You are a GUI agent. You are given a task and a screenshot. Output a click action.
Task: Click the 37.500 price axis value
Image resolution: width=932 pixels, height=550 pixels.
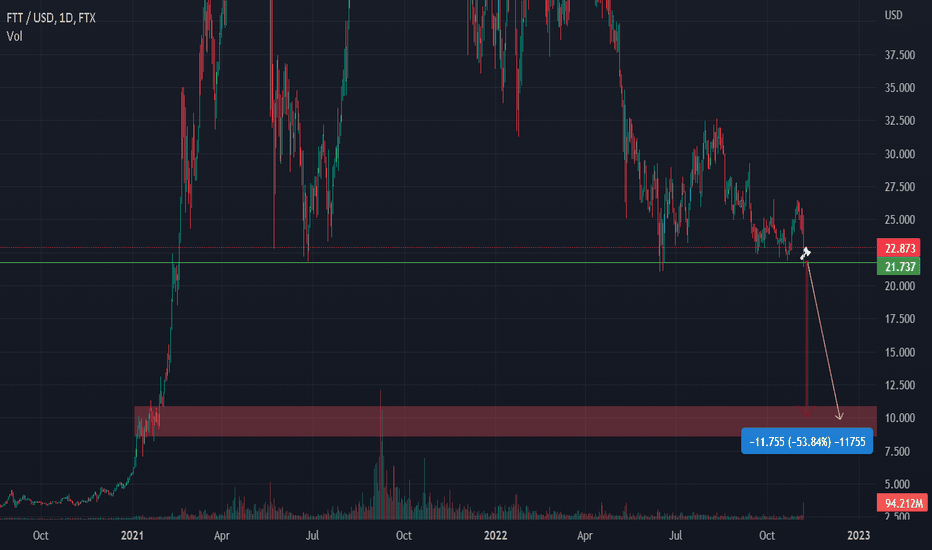pyautogui.click(x=899, y=55)
